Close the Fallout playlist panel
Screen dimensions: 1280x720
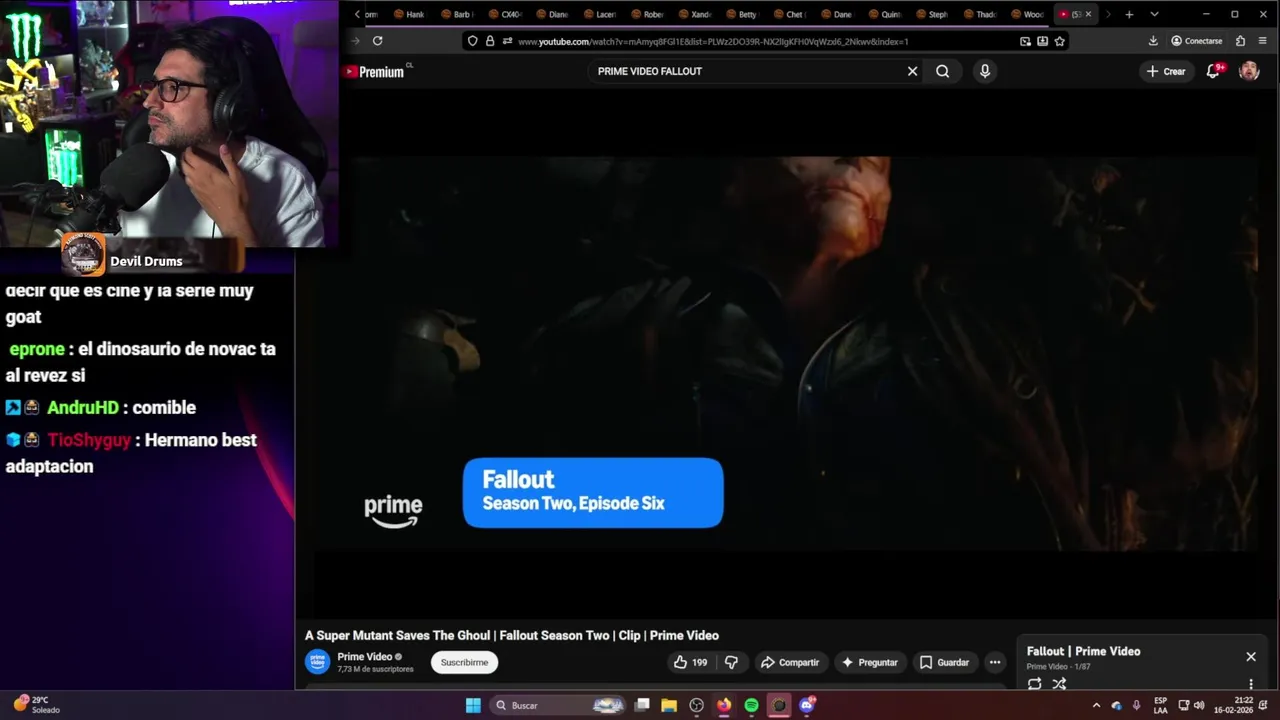coord(1251,657)
